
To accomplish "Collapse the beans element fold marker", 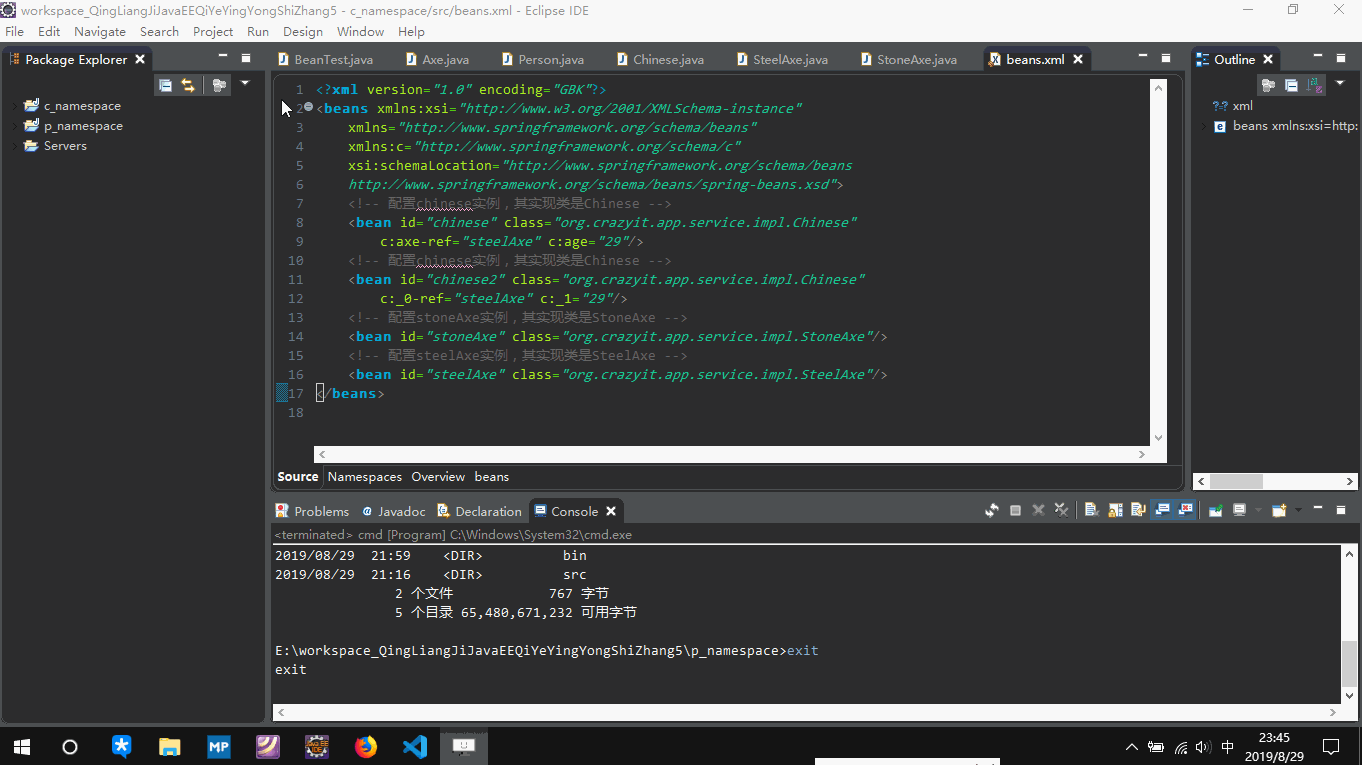I will click(308, 107).
